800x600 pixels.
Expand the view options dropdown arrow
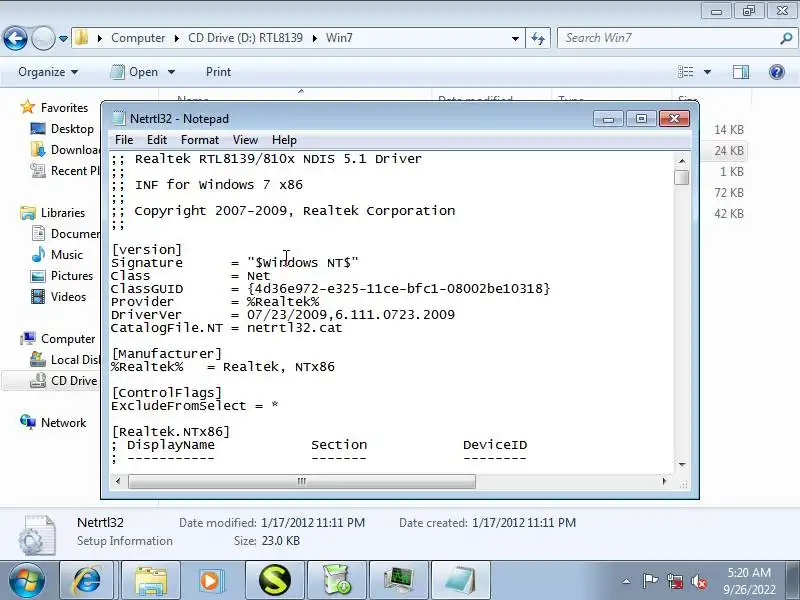pos(707,72)
